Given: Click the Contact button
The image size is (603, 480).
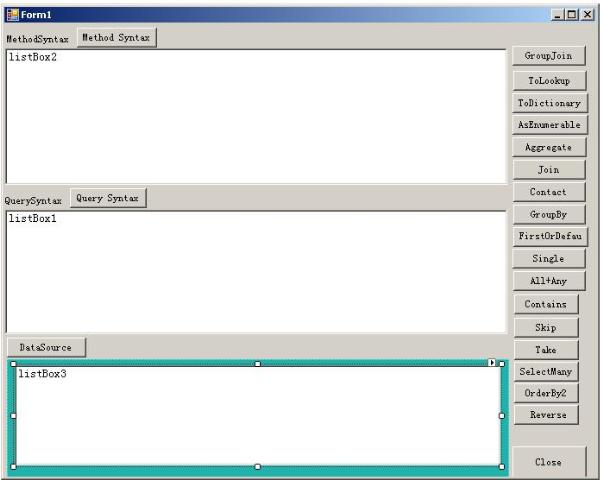Looking at the screenshot, I should pos(549,192).
